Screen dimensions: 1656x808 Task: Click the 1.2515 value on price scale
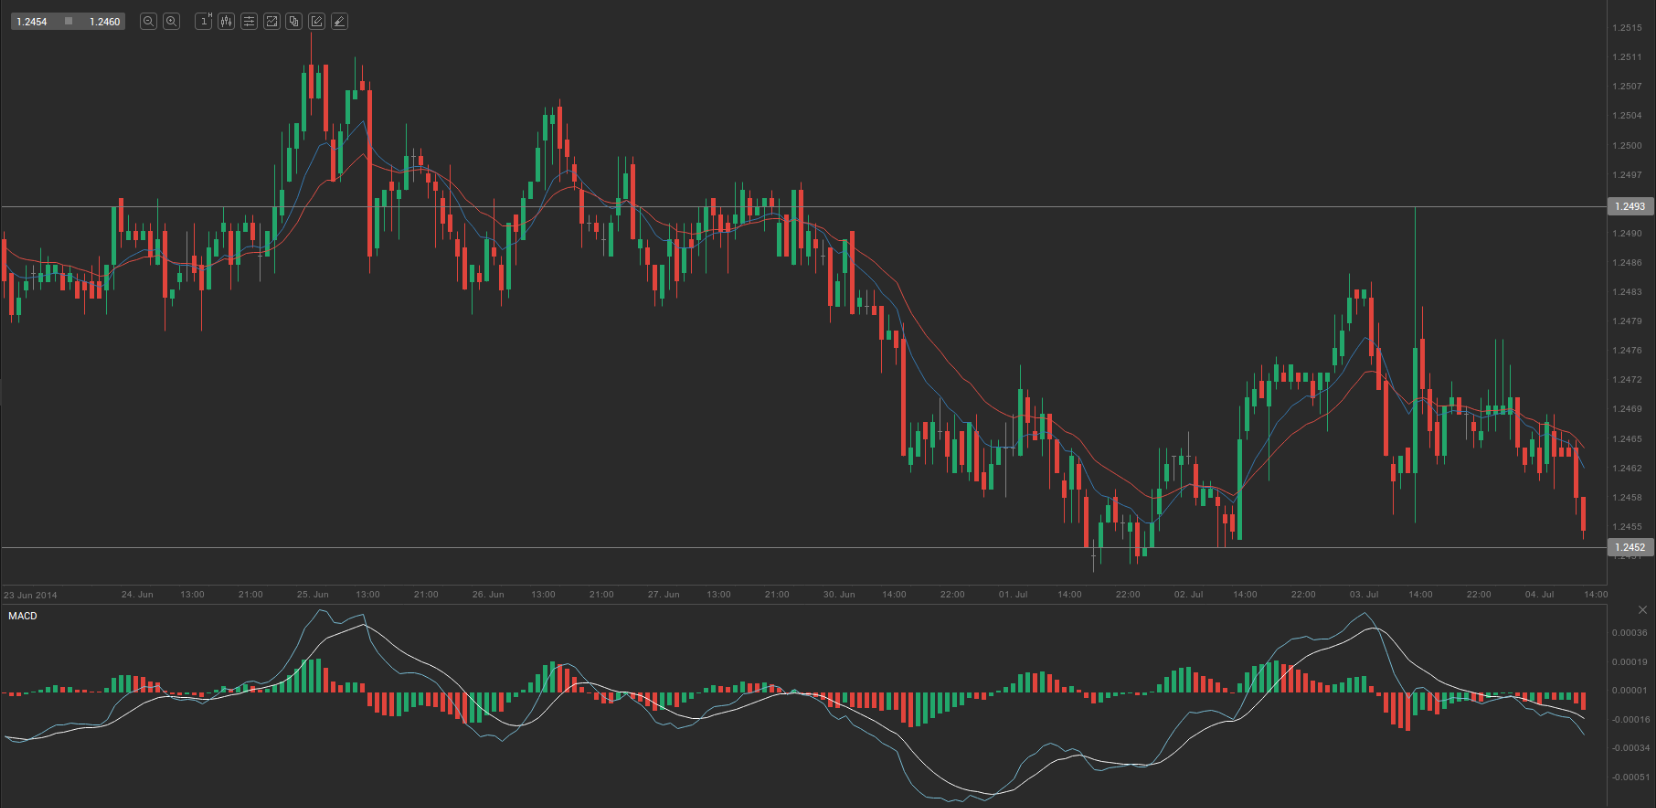(x=1627, y=28)
